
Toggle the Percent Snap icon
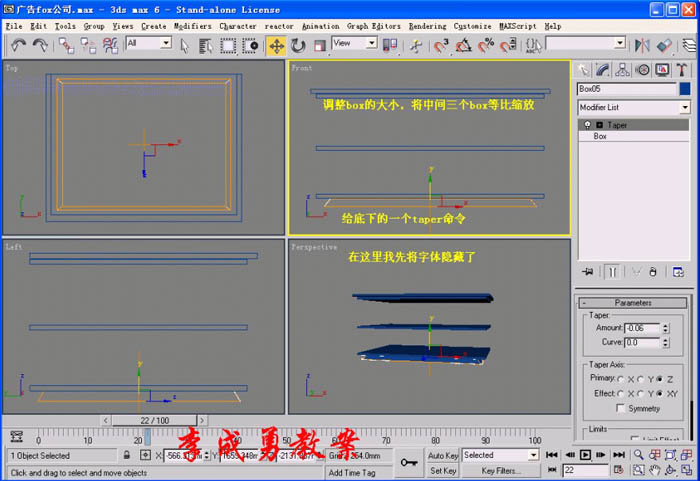486,46
